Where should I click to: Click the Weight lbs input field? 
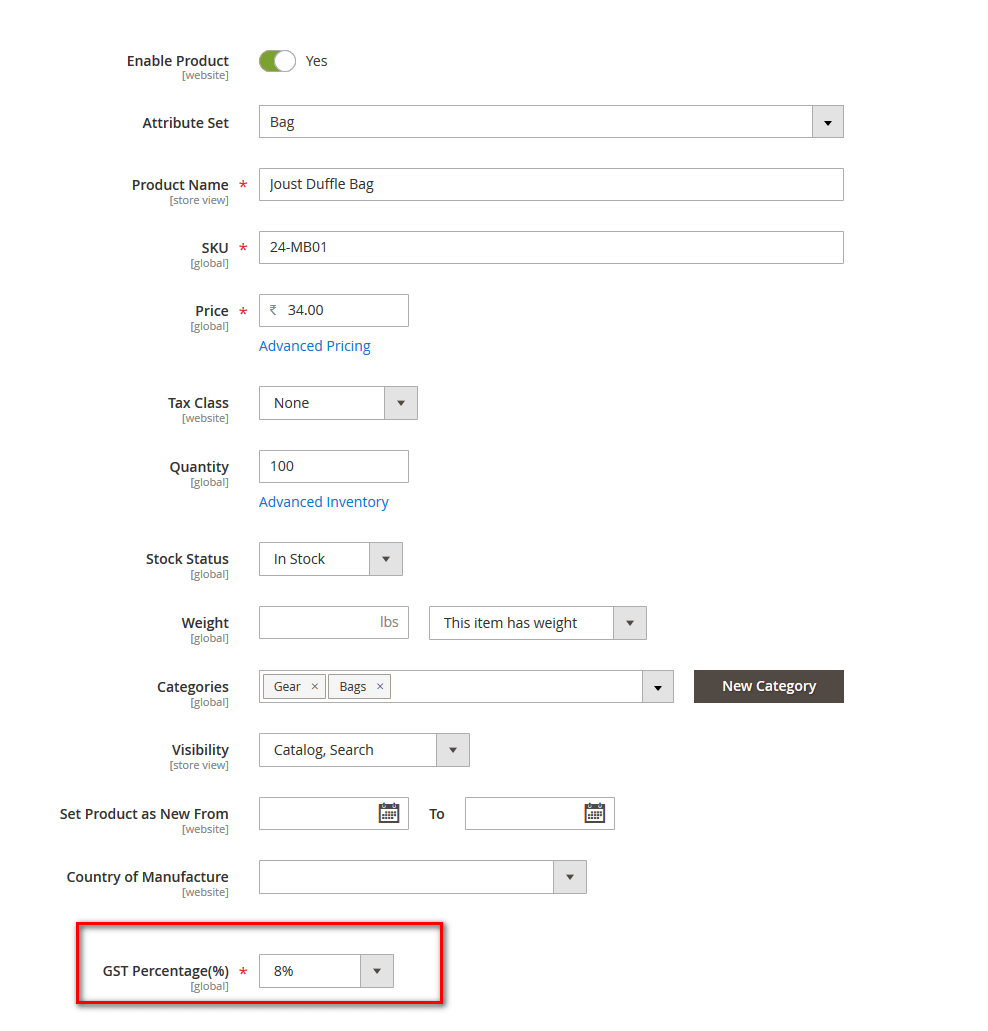tap(333, 623)
